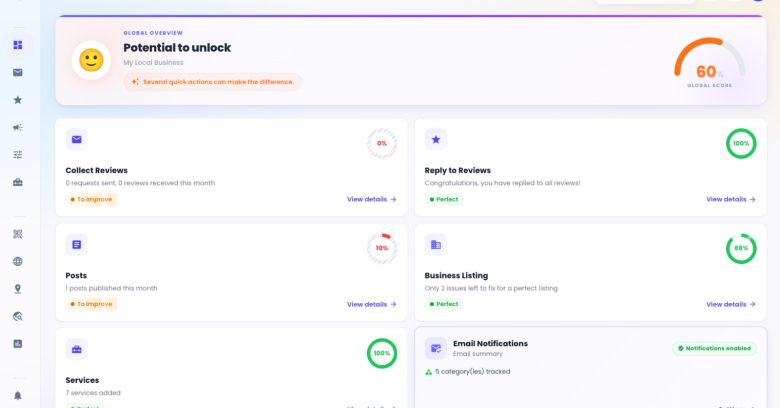
Task: View details for Collect Reviews
Action: click(372, 199)
